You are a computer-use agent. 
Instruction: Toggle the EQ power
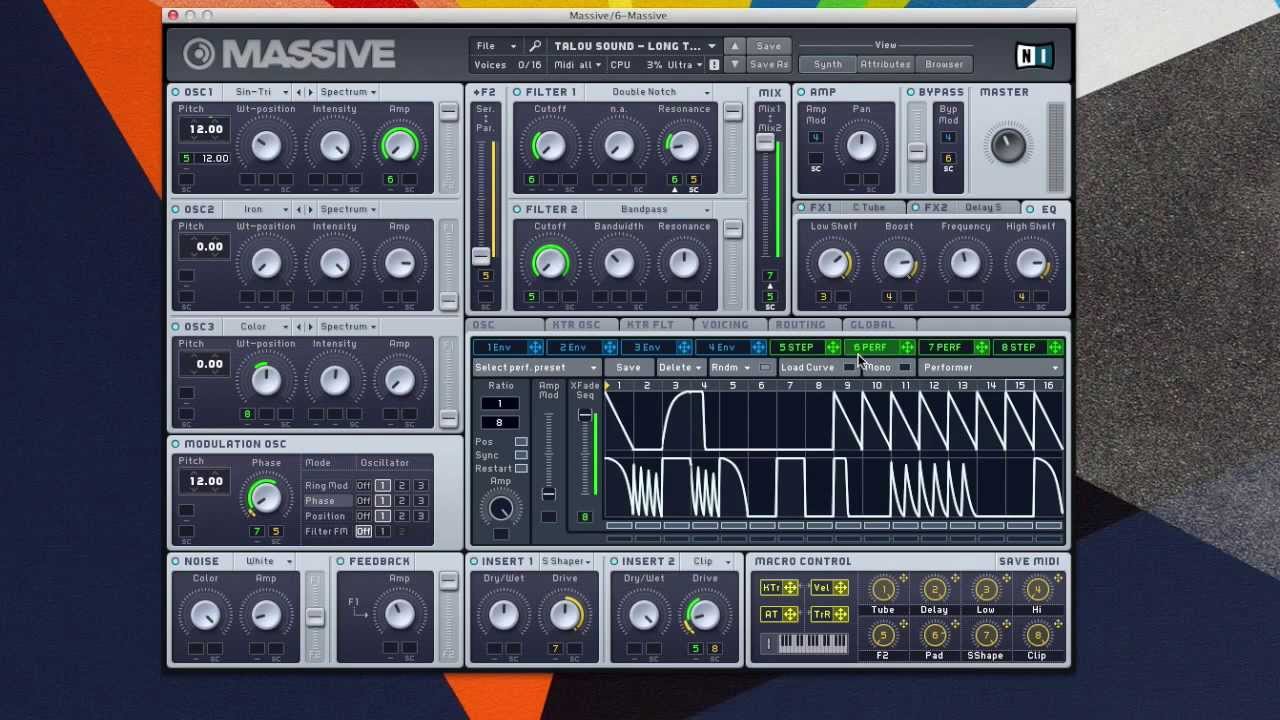pyautogui.click(x=1030, y=209)
